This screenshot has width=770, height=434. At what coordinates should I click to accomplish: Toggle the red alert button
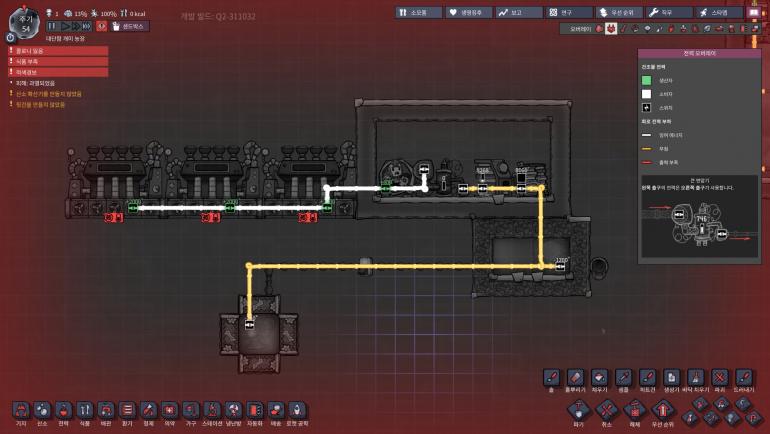point(102,26)
